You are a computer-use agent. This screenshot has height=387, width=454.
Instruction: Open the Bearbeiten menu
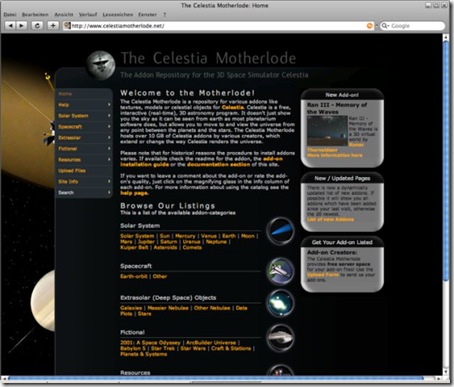35,15
